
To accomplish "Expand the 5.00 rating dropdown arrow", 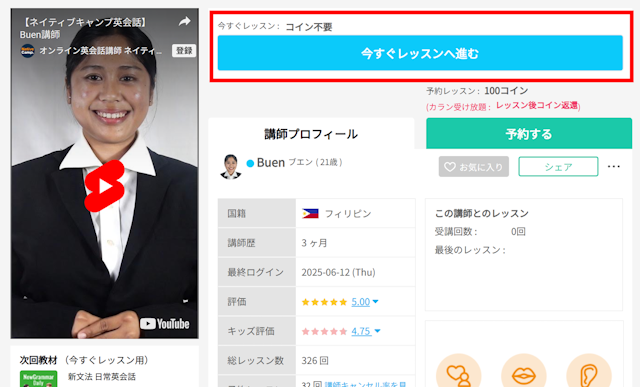I will click(x=376, y=302).
